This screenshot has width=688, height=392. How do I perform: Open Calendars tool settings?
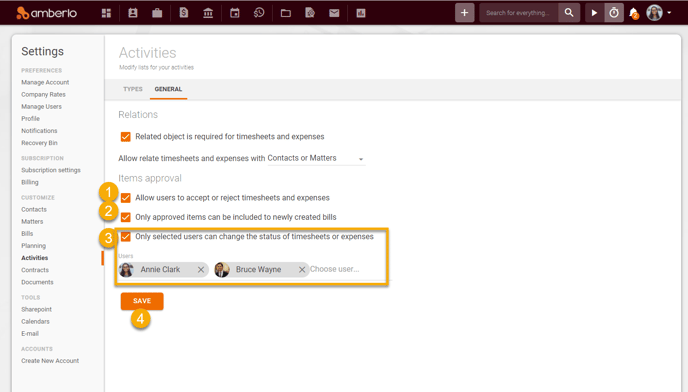coord(36,321)
